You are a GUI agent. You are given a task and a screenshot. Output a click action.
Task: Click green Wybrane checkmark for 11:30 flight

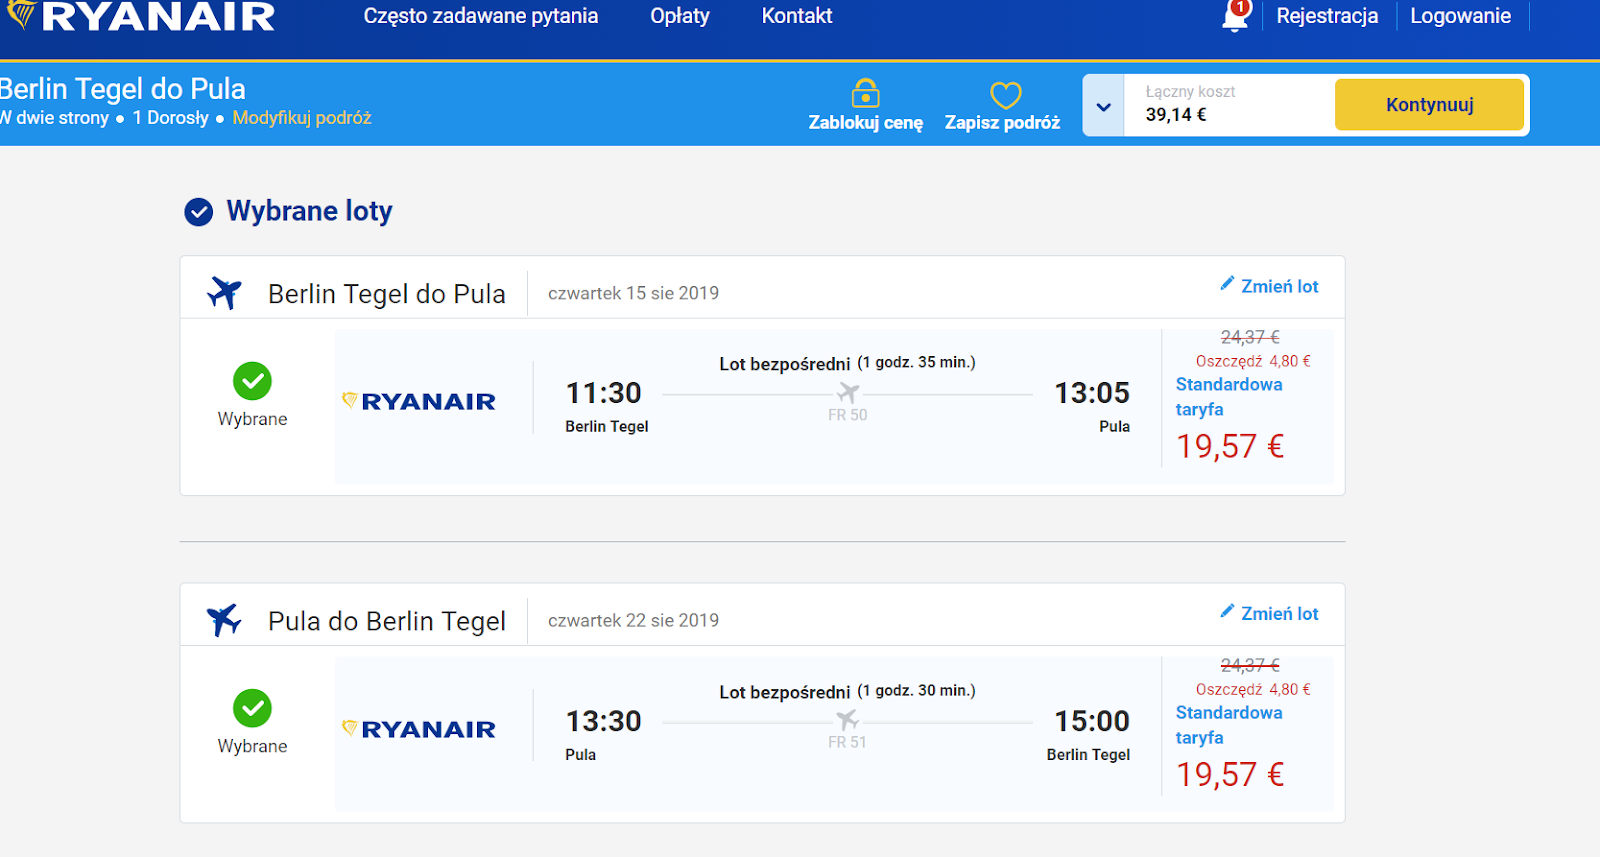(x=252, y=381)
